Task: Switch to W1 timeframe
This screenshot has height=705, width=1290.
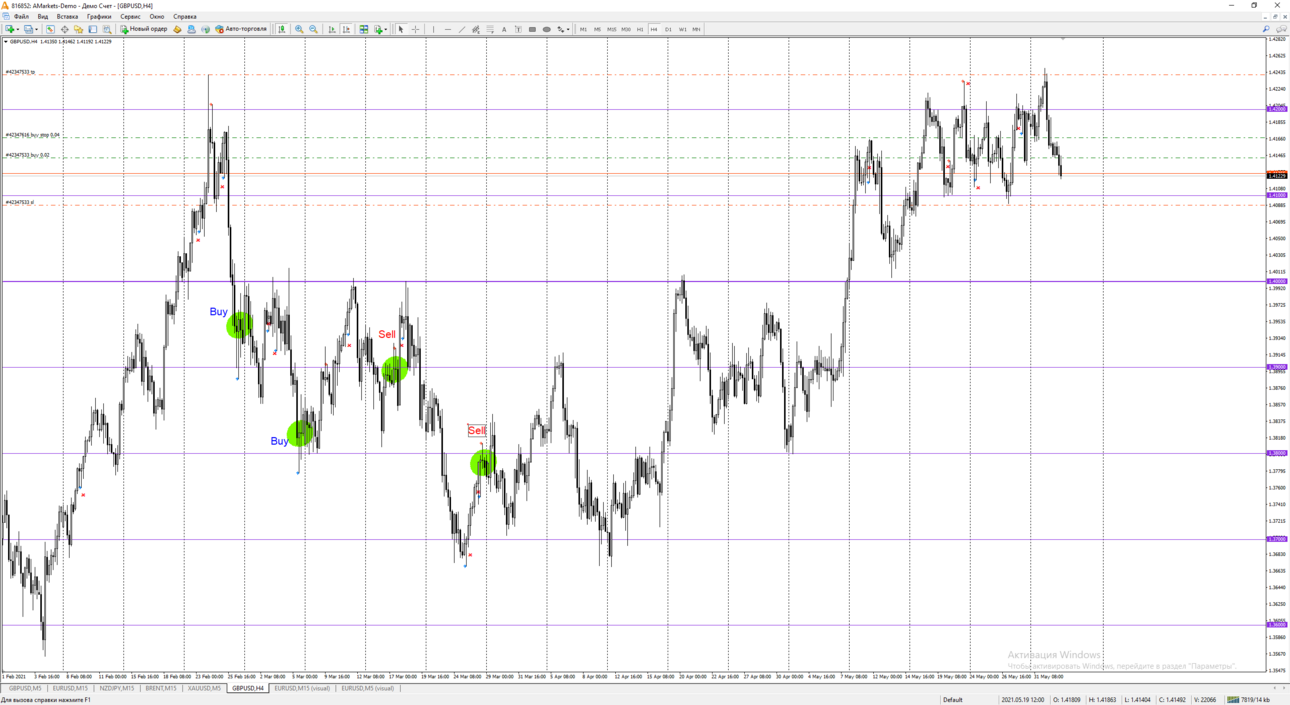Action: coord(682,29)
